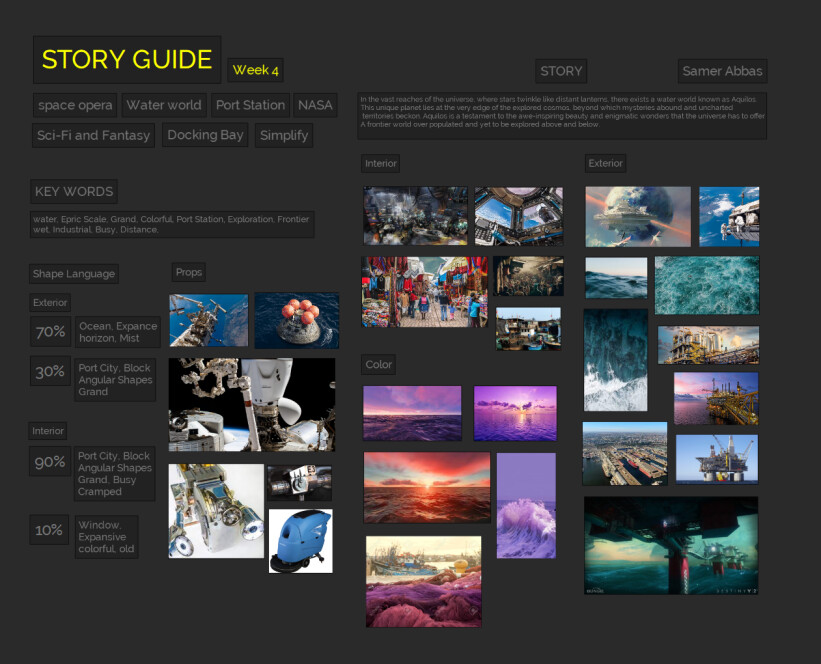Click the Window, Expansive colorful, old note

[106, 537]
